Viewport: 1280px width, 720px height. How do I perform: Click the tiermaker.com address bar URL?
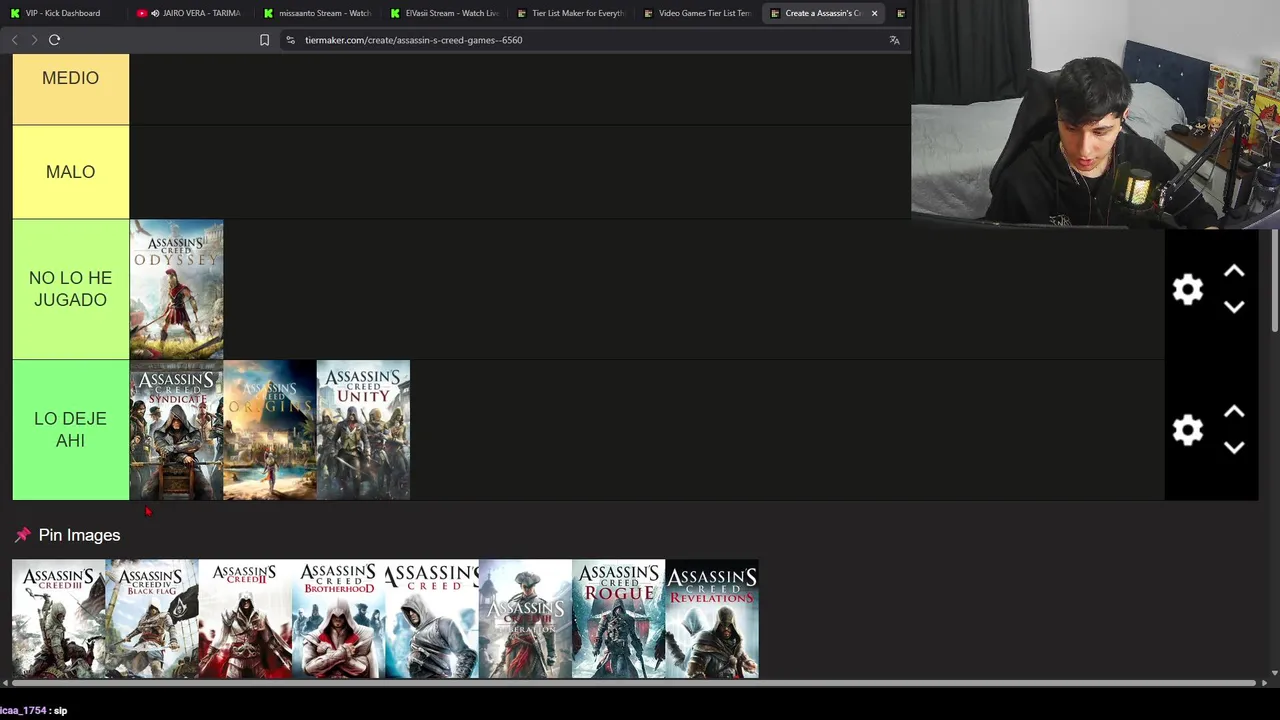(413, 40)
